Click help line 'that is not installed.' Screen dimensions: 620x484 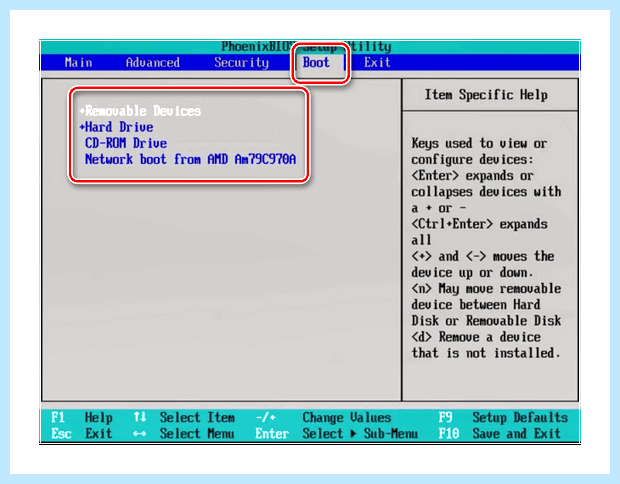pos(486,353)
